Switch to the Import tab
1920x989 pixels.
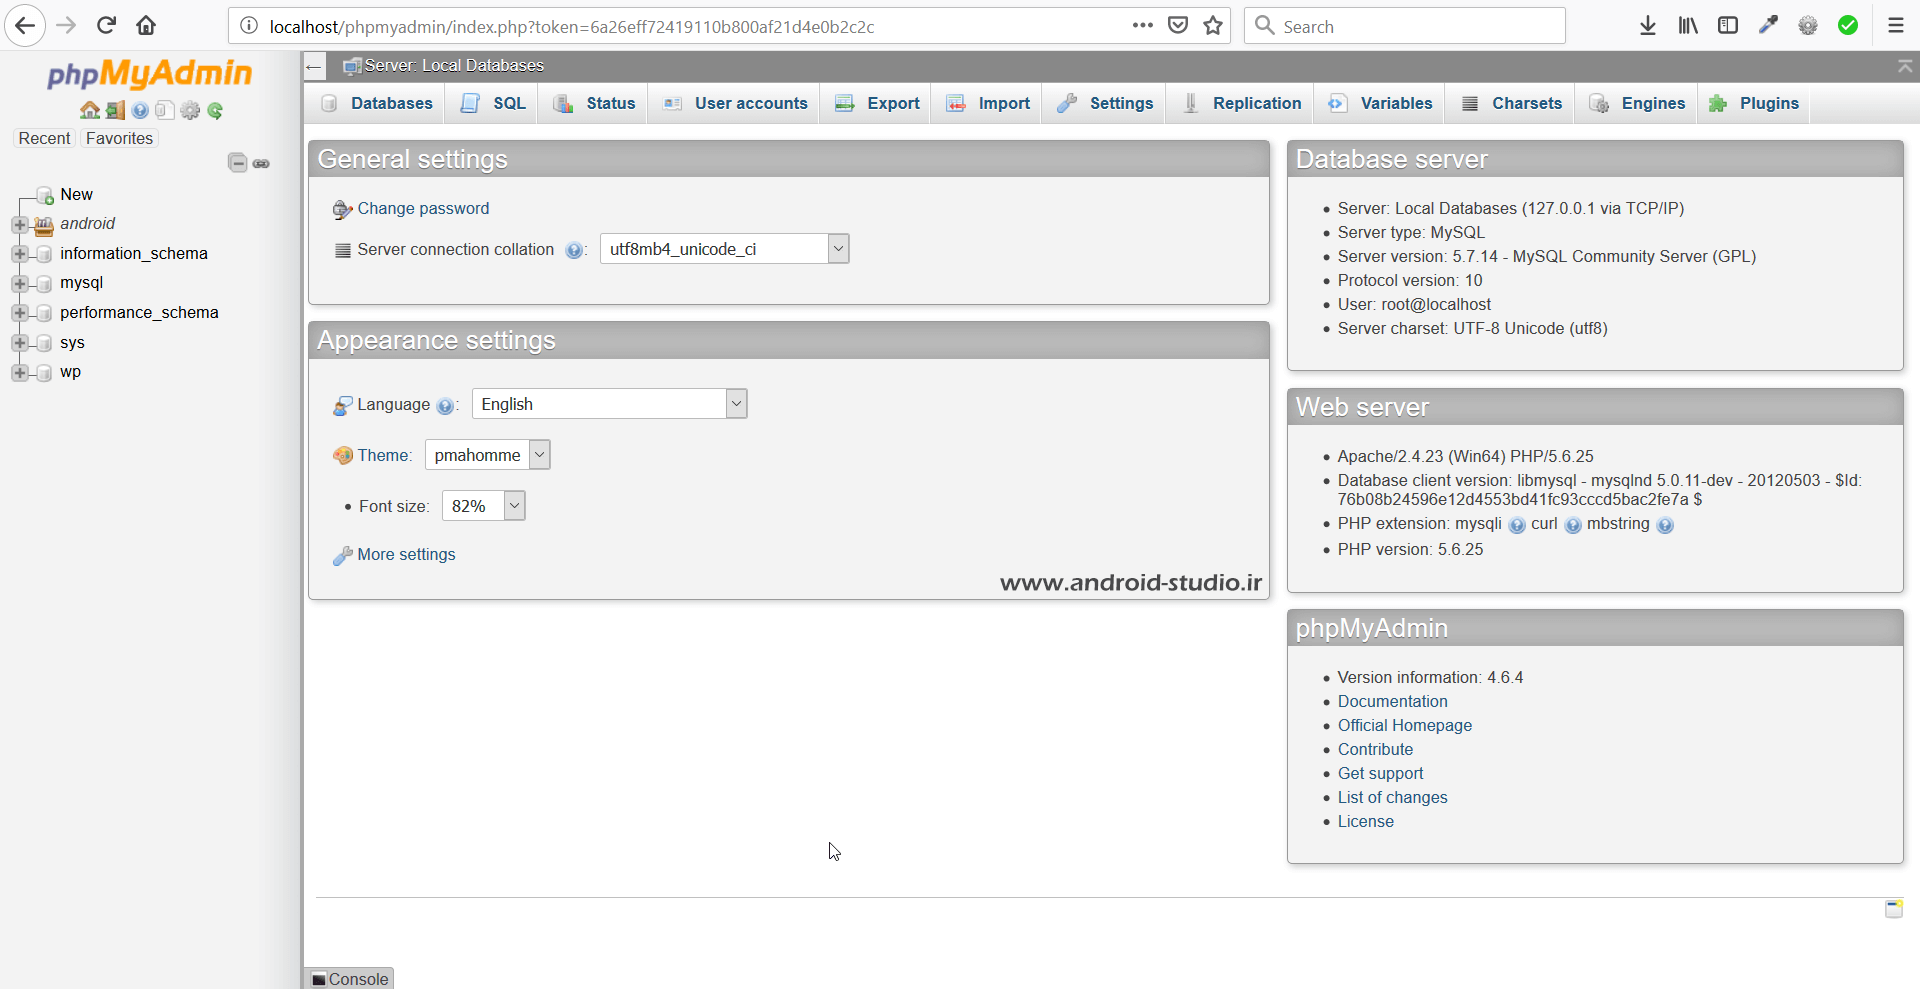[x=988, y=103]
